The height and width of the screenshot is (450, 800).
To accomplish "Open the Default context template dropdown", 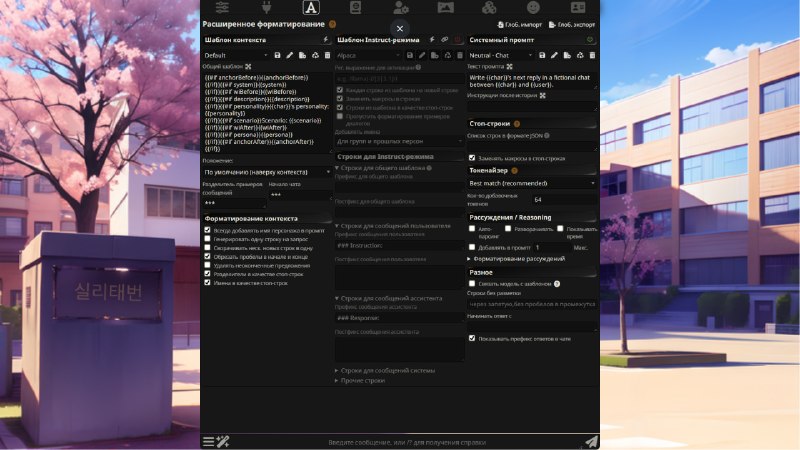I will tap(236, 55).
